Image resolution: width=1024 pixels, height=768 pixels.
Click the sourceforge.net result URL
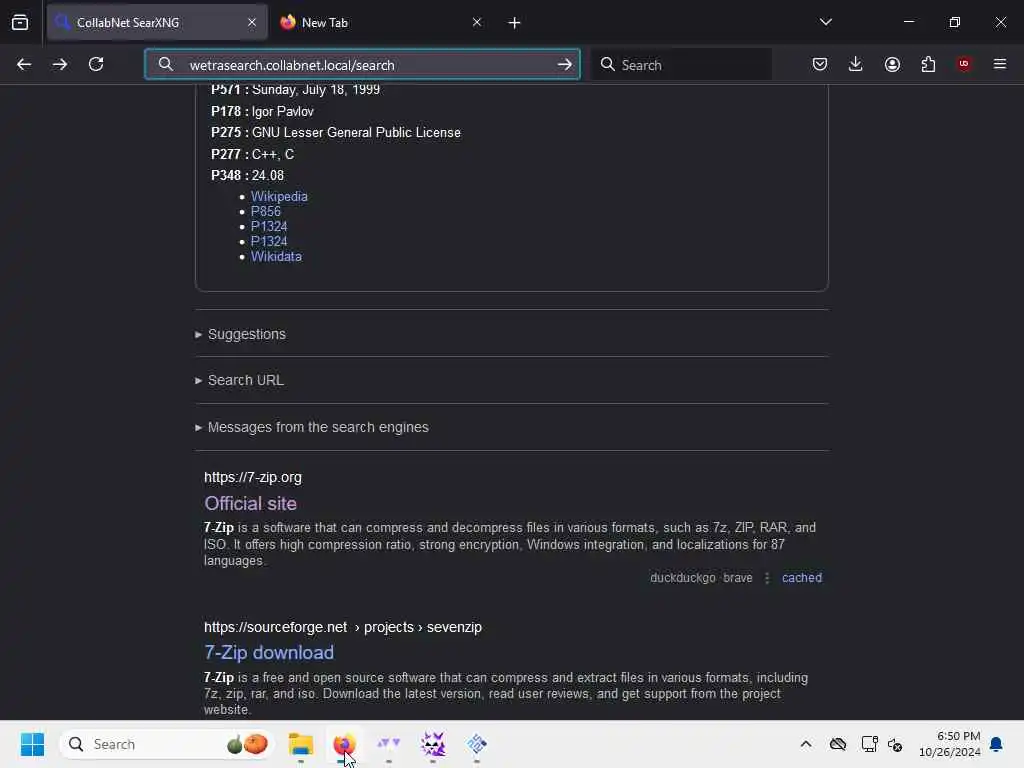coord(343,627)
